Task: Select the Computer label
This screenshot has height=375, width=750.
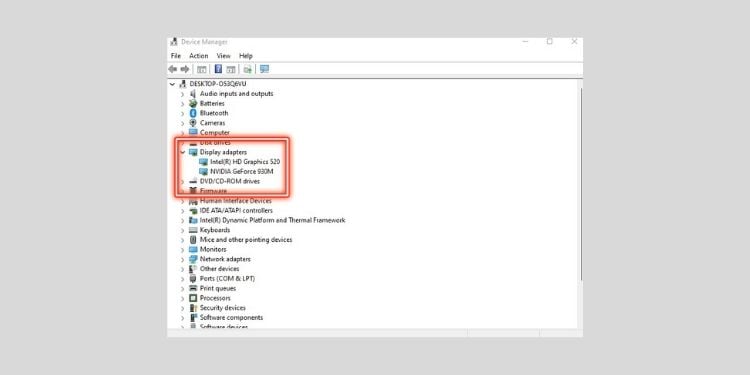Action: [215, 132]
